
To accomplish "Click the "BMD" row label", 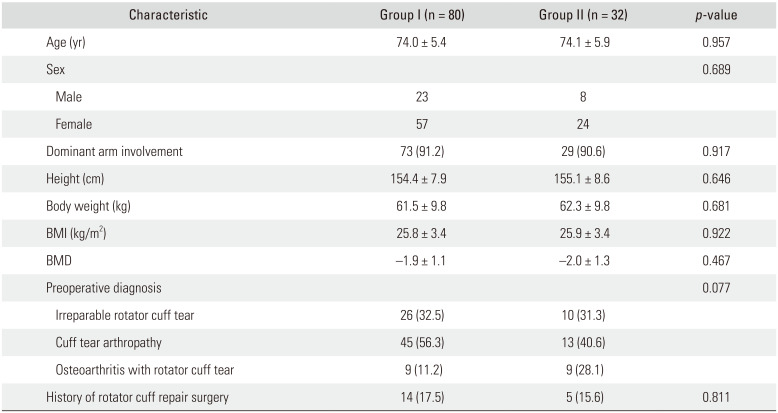I will point(60,260).
